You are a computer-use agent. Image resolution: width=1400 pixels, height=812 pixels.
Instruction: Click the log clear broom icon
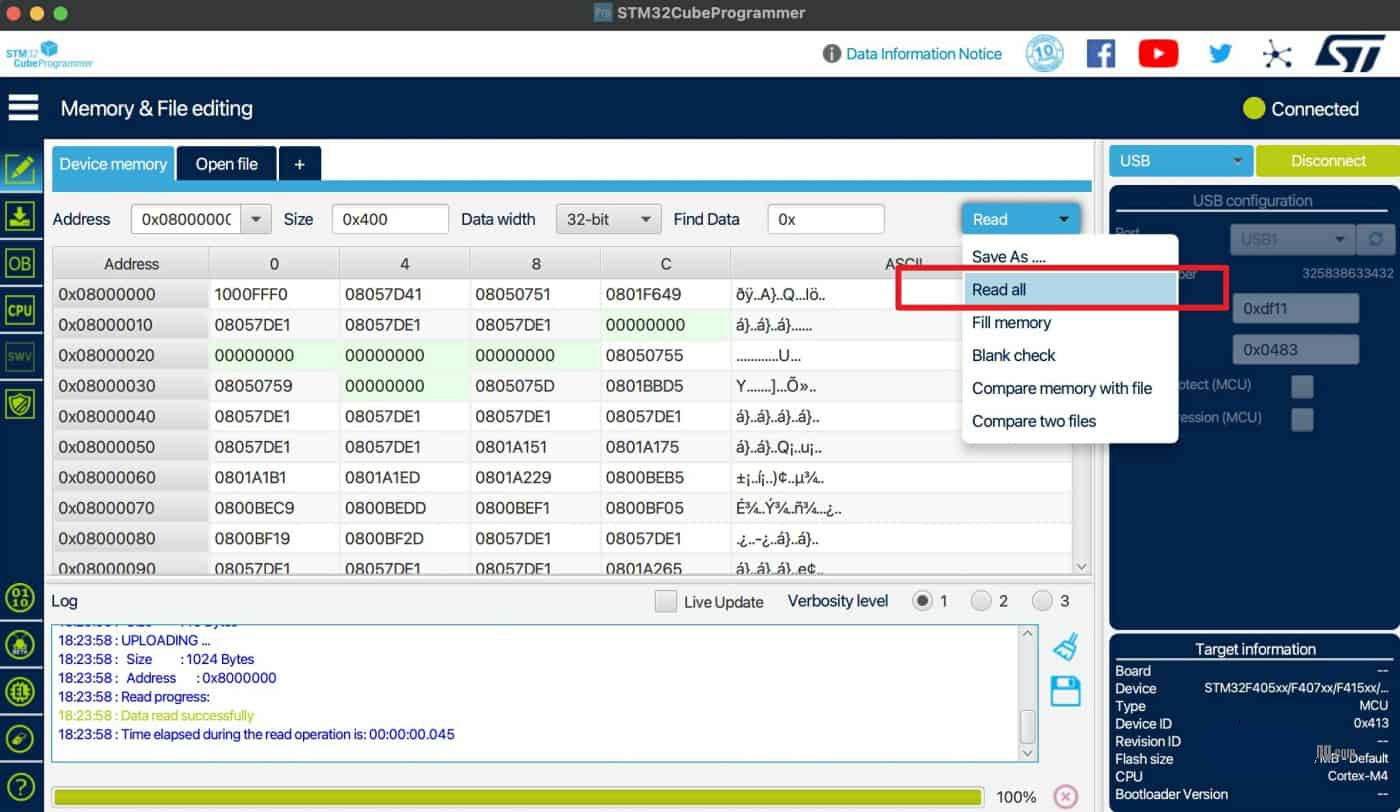point(1065,647)
